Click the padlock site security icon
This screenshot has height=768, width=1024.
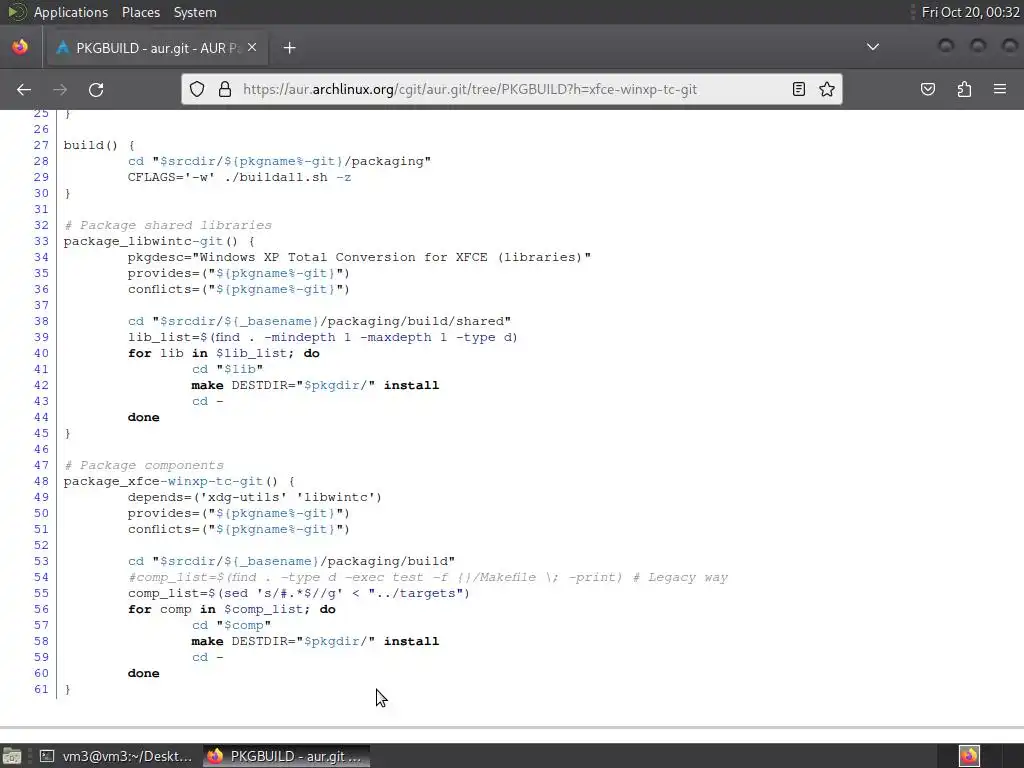225,89
